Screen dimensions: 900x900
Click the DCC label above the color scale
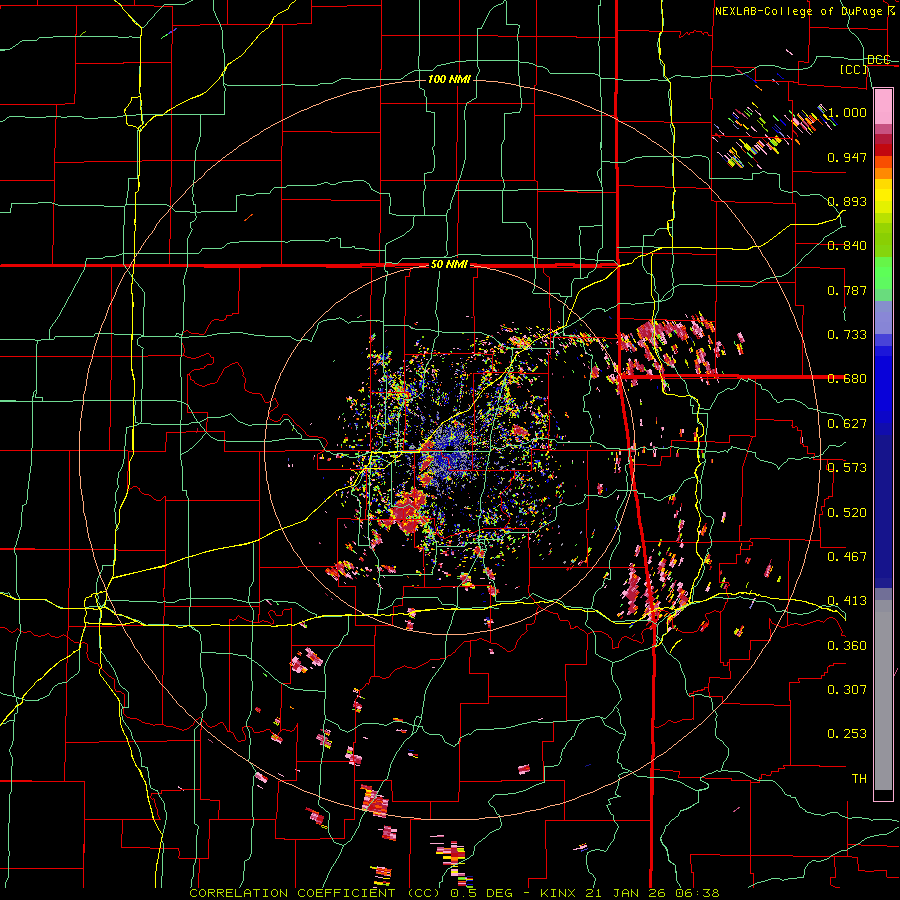[x=878, y=60]
